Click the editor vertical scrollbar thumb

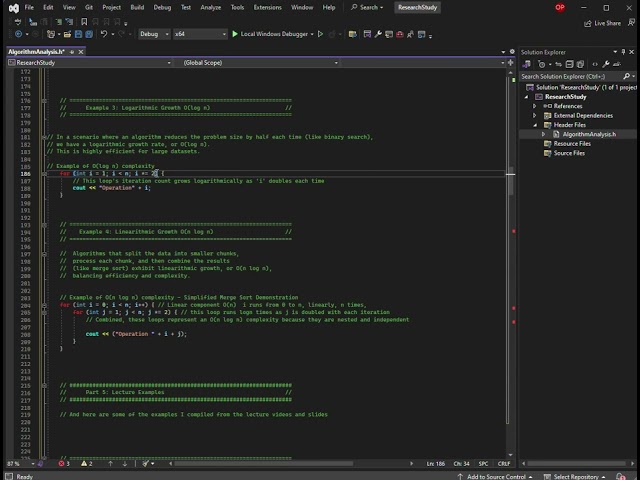(x=510, y=181)
